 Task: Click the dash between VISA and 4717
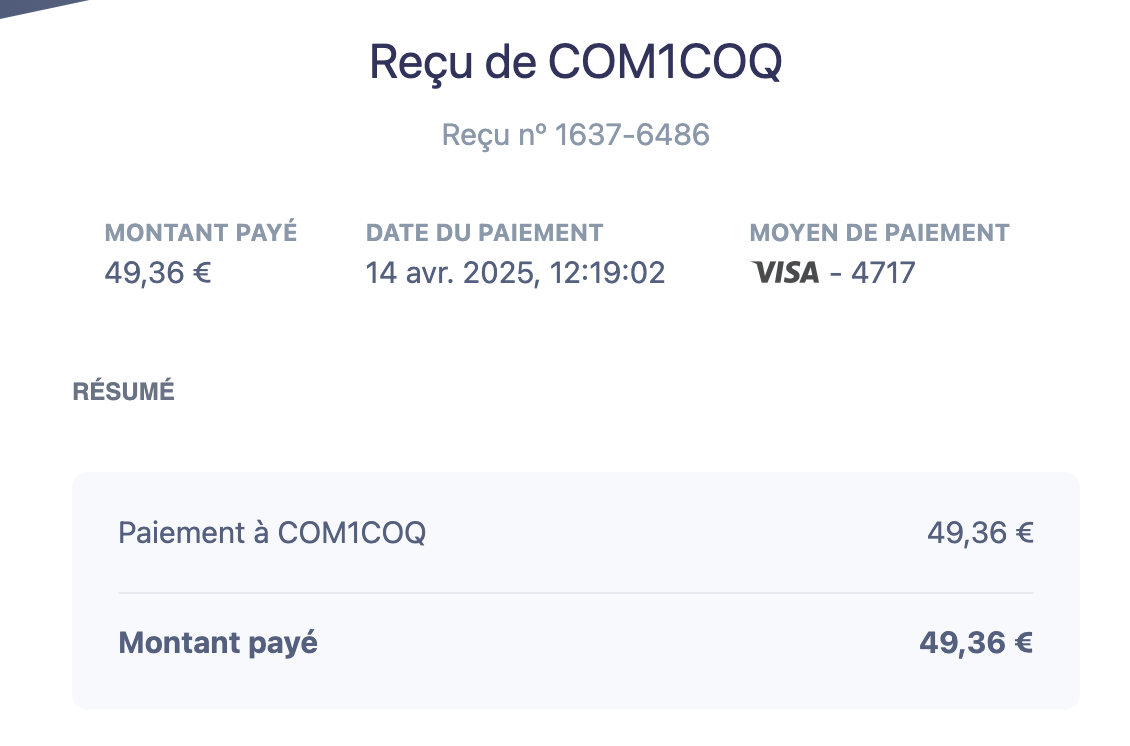(835, 275)
